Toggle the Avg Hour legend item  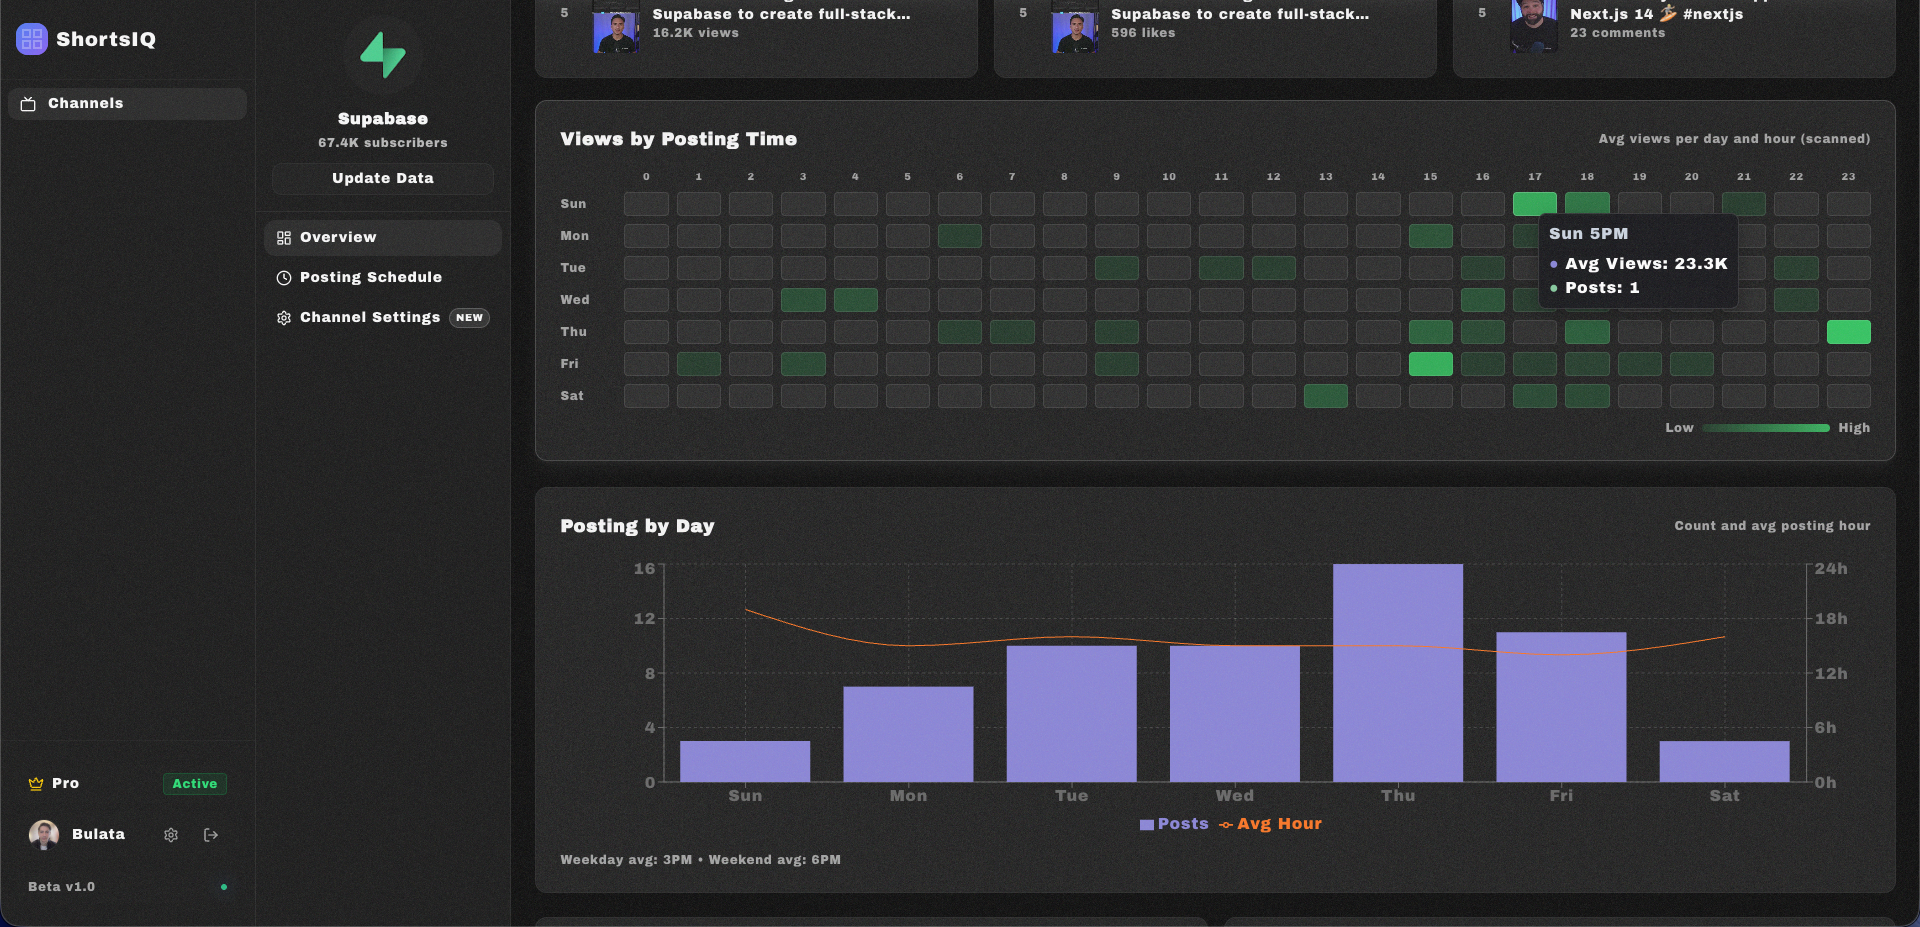click(x=1270, y=824)
